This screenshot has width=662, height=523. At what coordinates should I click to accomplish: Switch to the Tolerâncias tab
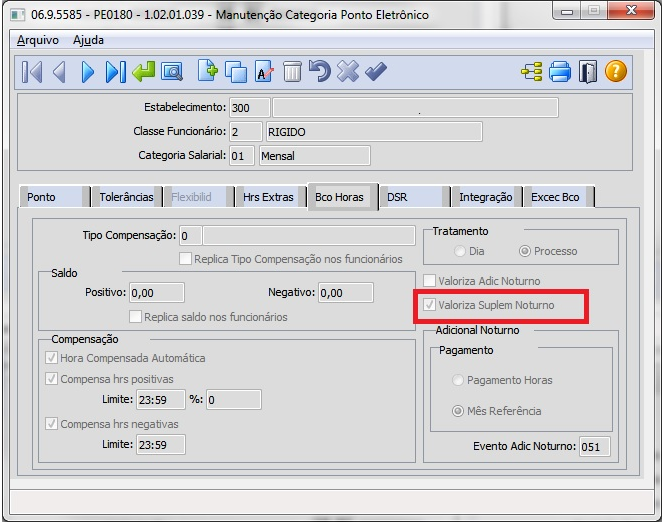(x=127, y=197)
